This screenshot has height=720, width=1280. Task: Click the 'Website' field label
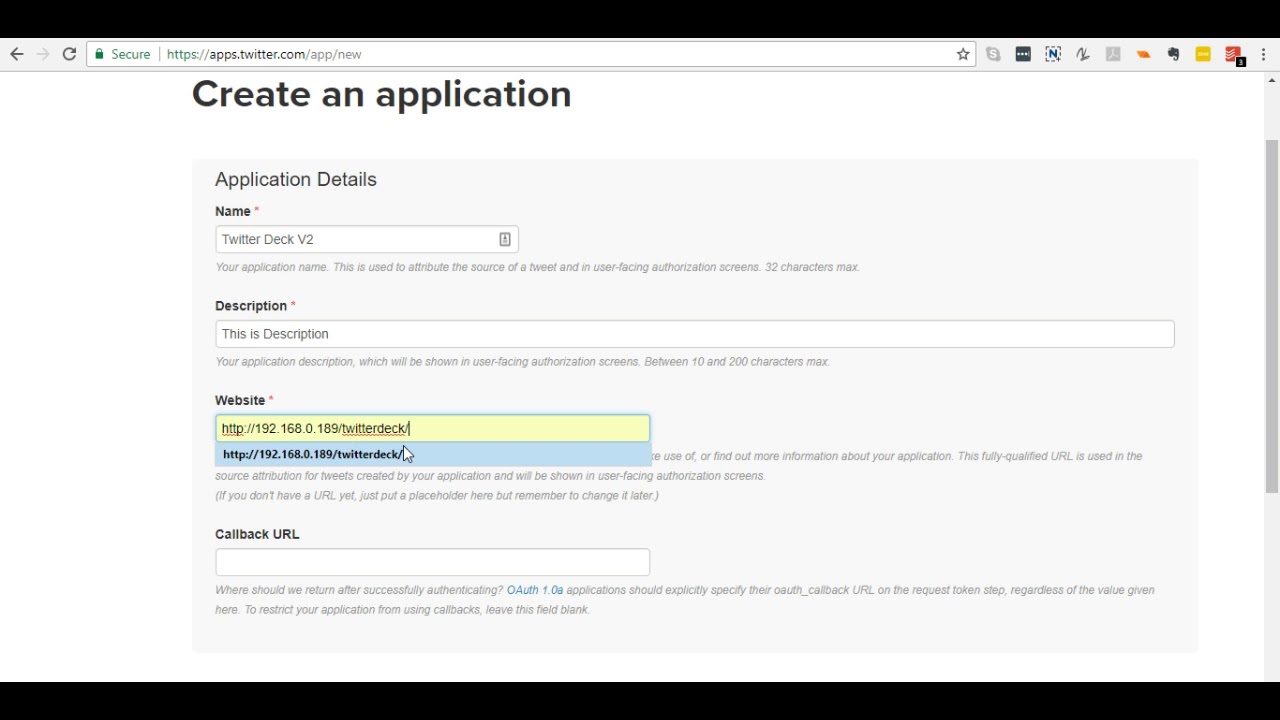[x=240, y=400]
